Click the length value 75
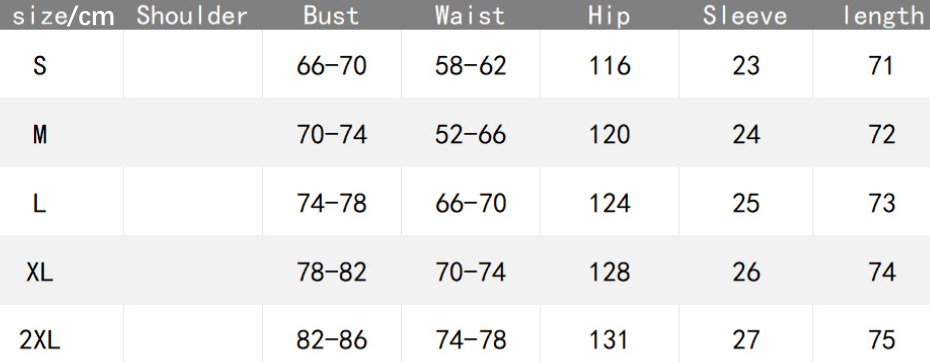Screen dimensions: 930x362 coord(882,341)
